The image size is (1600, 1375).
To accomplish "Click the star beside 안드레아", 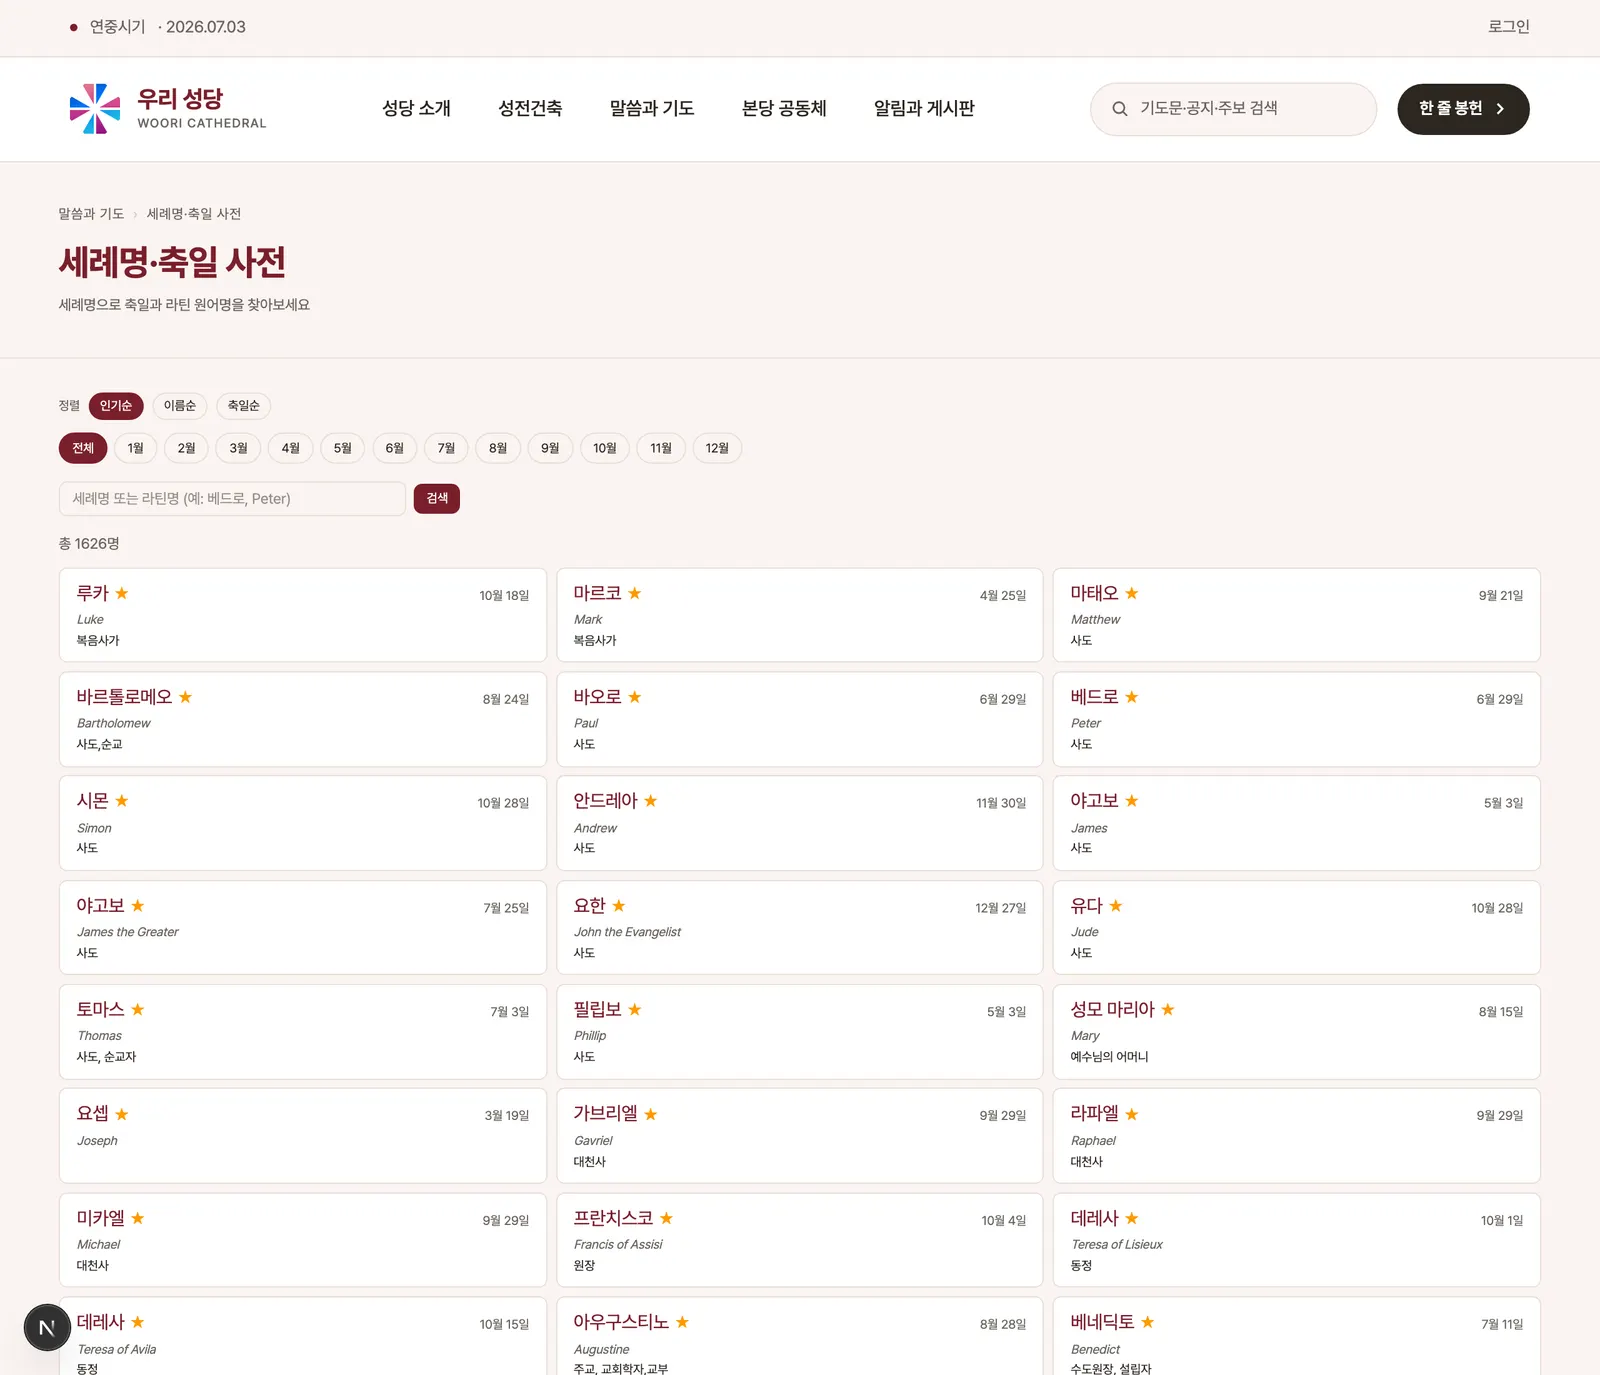I will (651, 801).
